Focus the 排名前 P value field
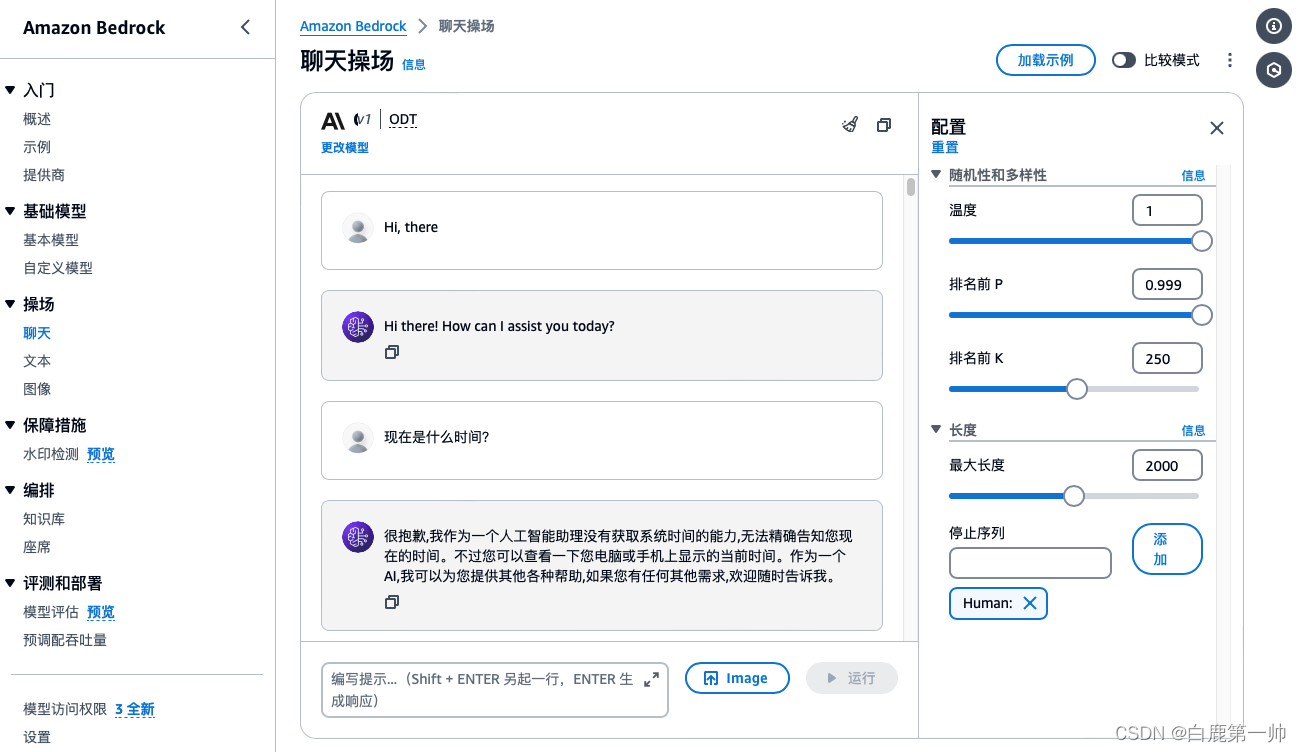1301x752 pixels. pos(1167,285)
